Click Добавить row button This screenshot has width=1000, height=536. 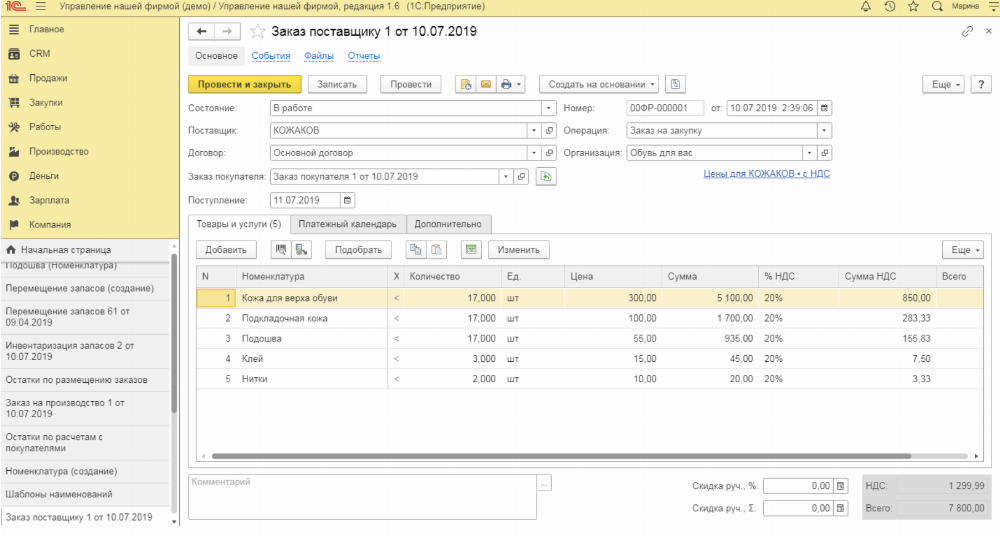coord(226,250)
